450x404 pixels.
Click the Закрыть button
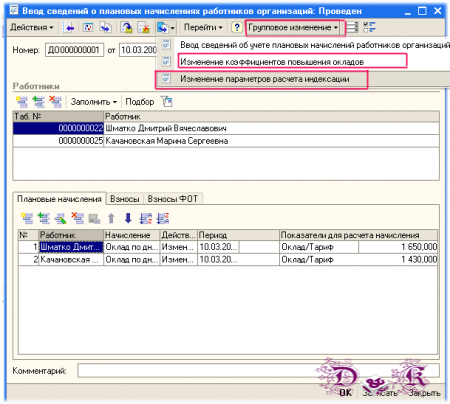tap(424, 393)
